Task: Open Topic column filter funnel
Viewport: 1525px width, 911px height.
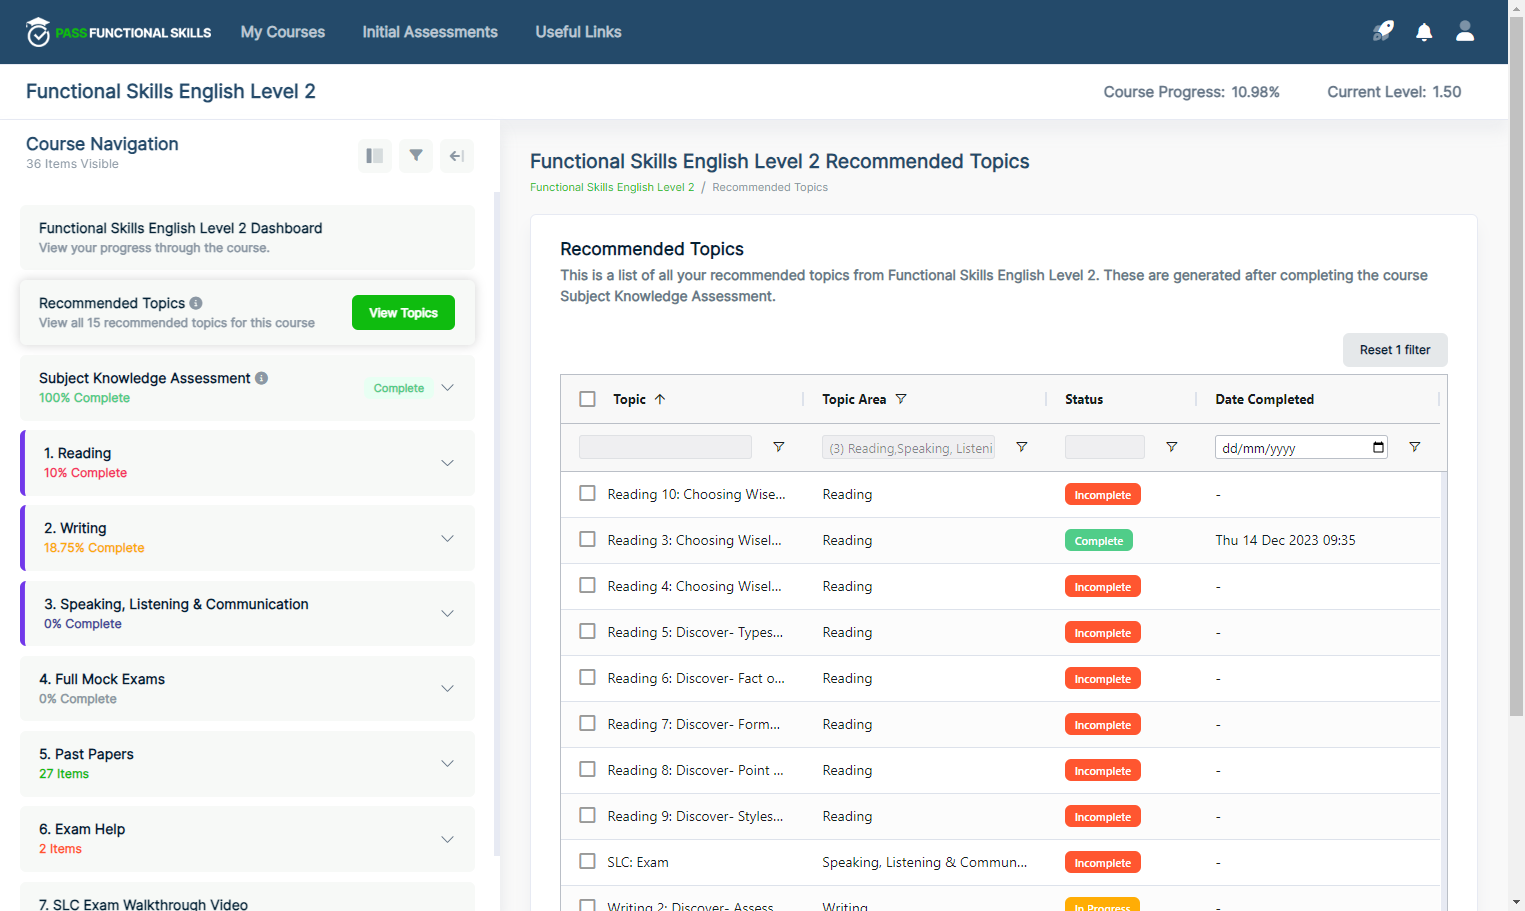Action: pos(779,447)
